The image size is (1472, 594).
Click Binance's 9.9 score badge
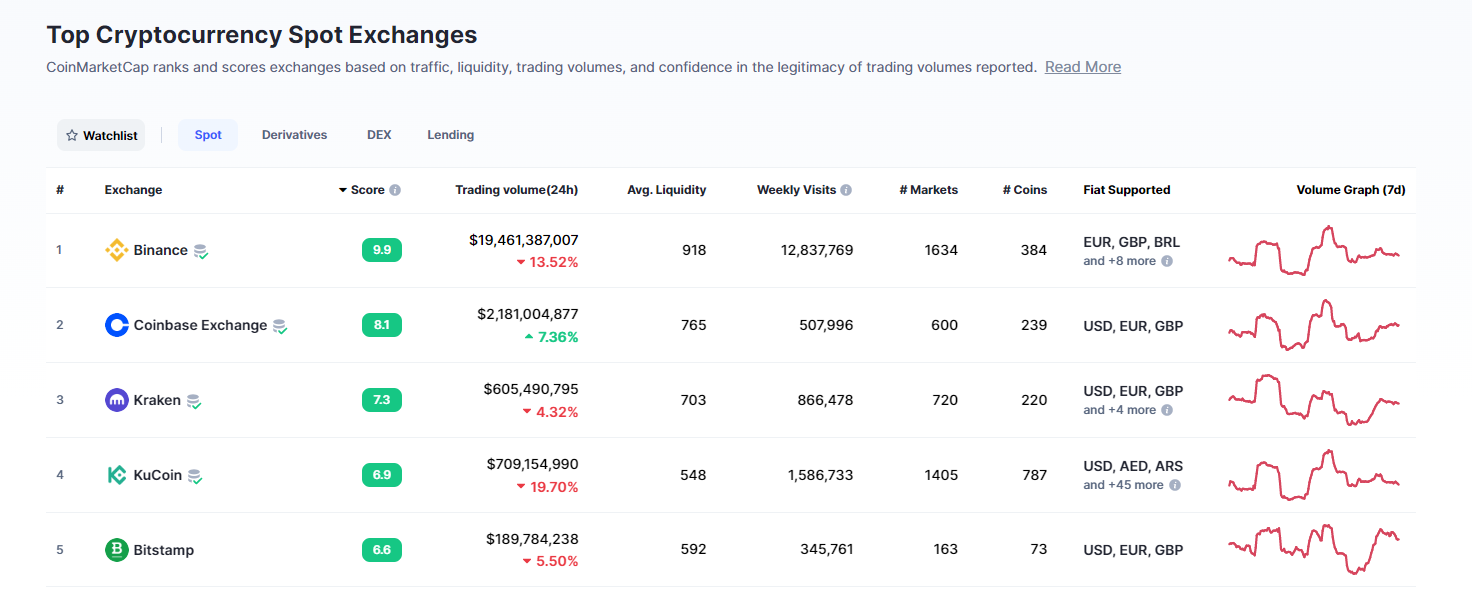(382, 250)
